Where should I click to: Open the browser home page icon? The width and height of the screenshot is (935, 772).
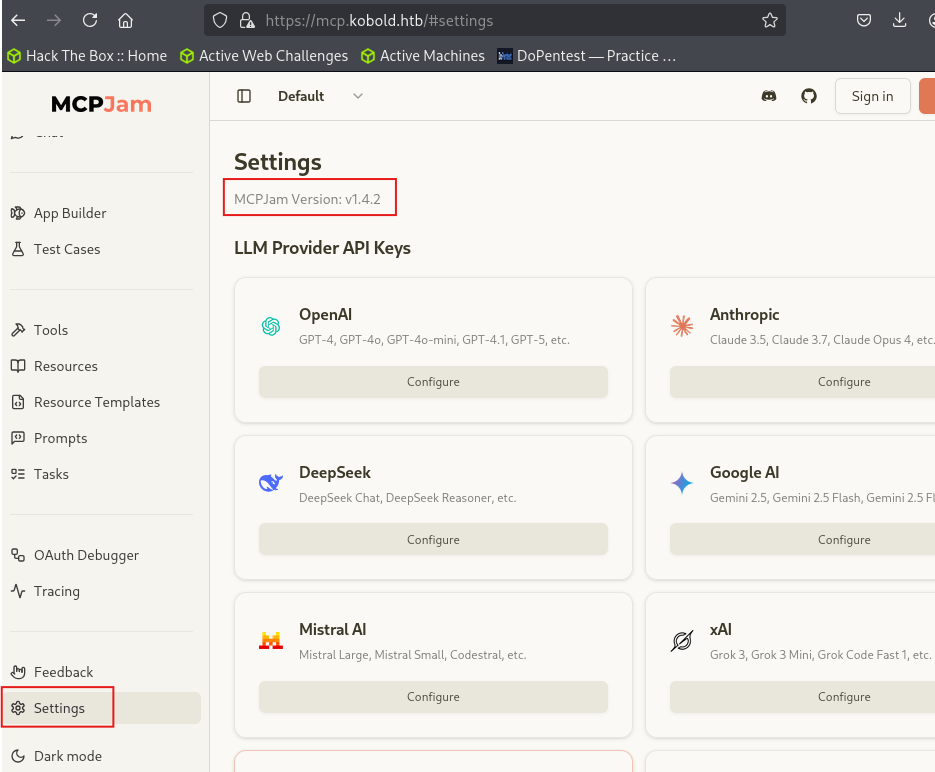(x=125, y=20)
